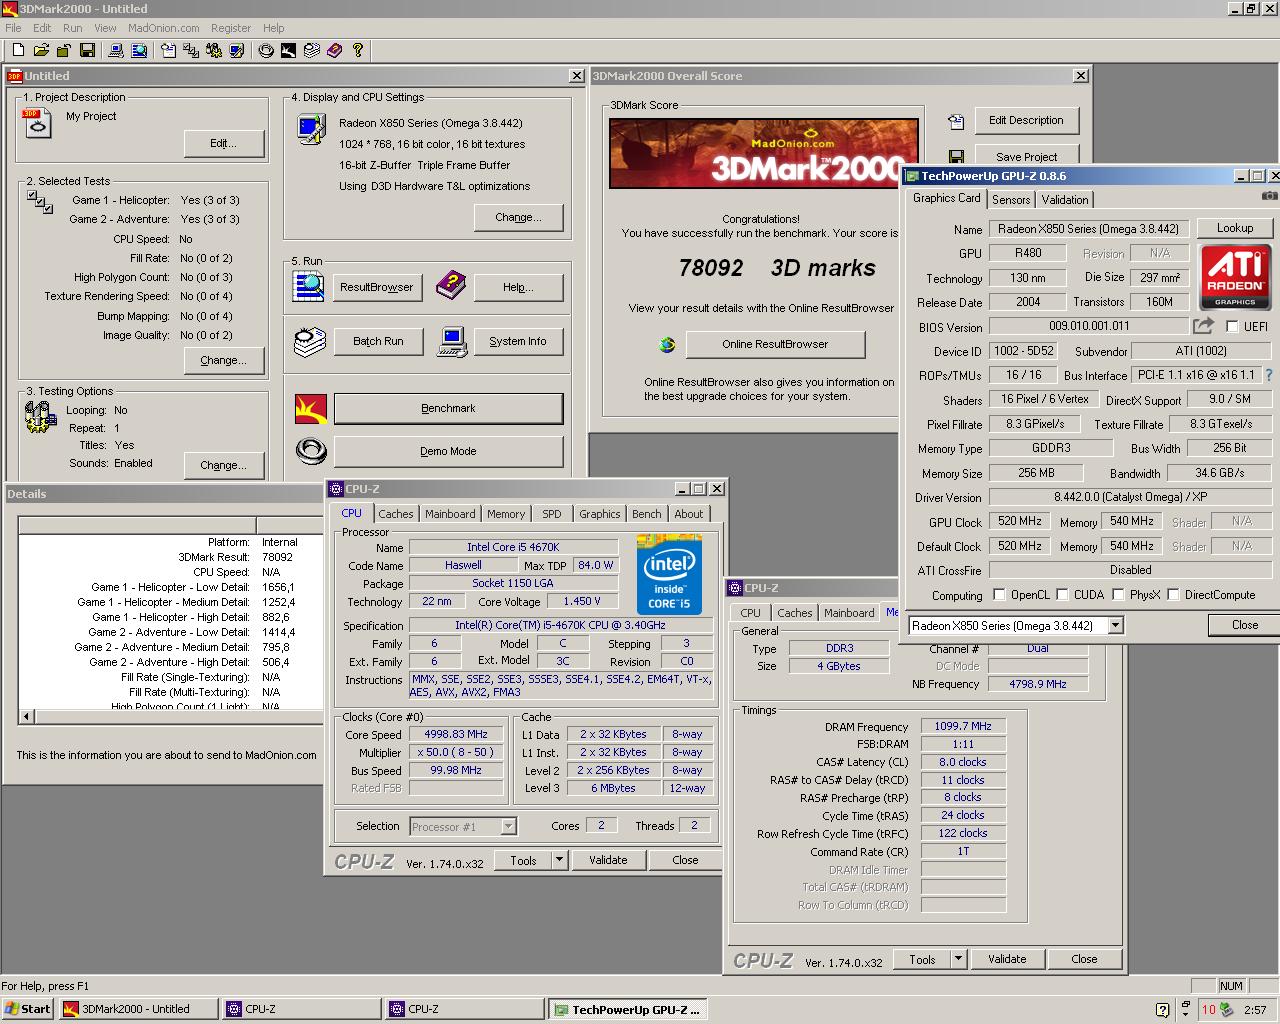Open the MadOnion.com menu
This screenshot has width=1280, height=1024.
164,28
